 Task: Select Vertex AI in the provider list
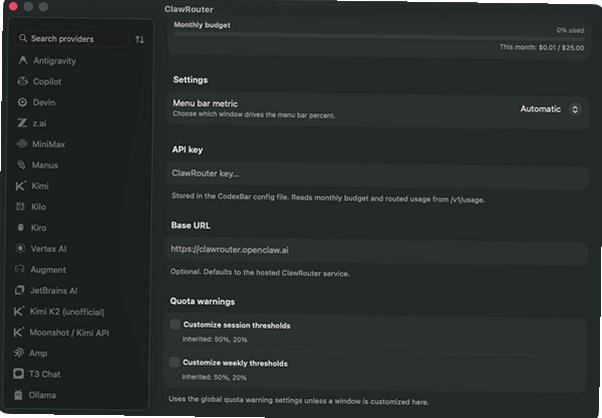78,248
